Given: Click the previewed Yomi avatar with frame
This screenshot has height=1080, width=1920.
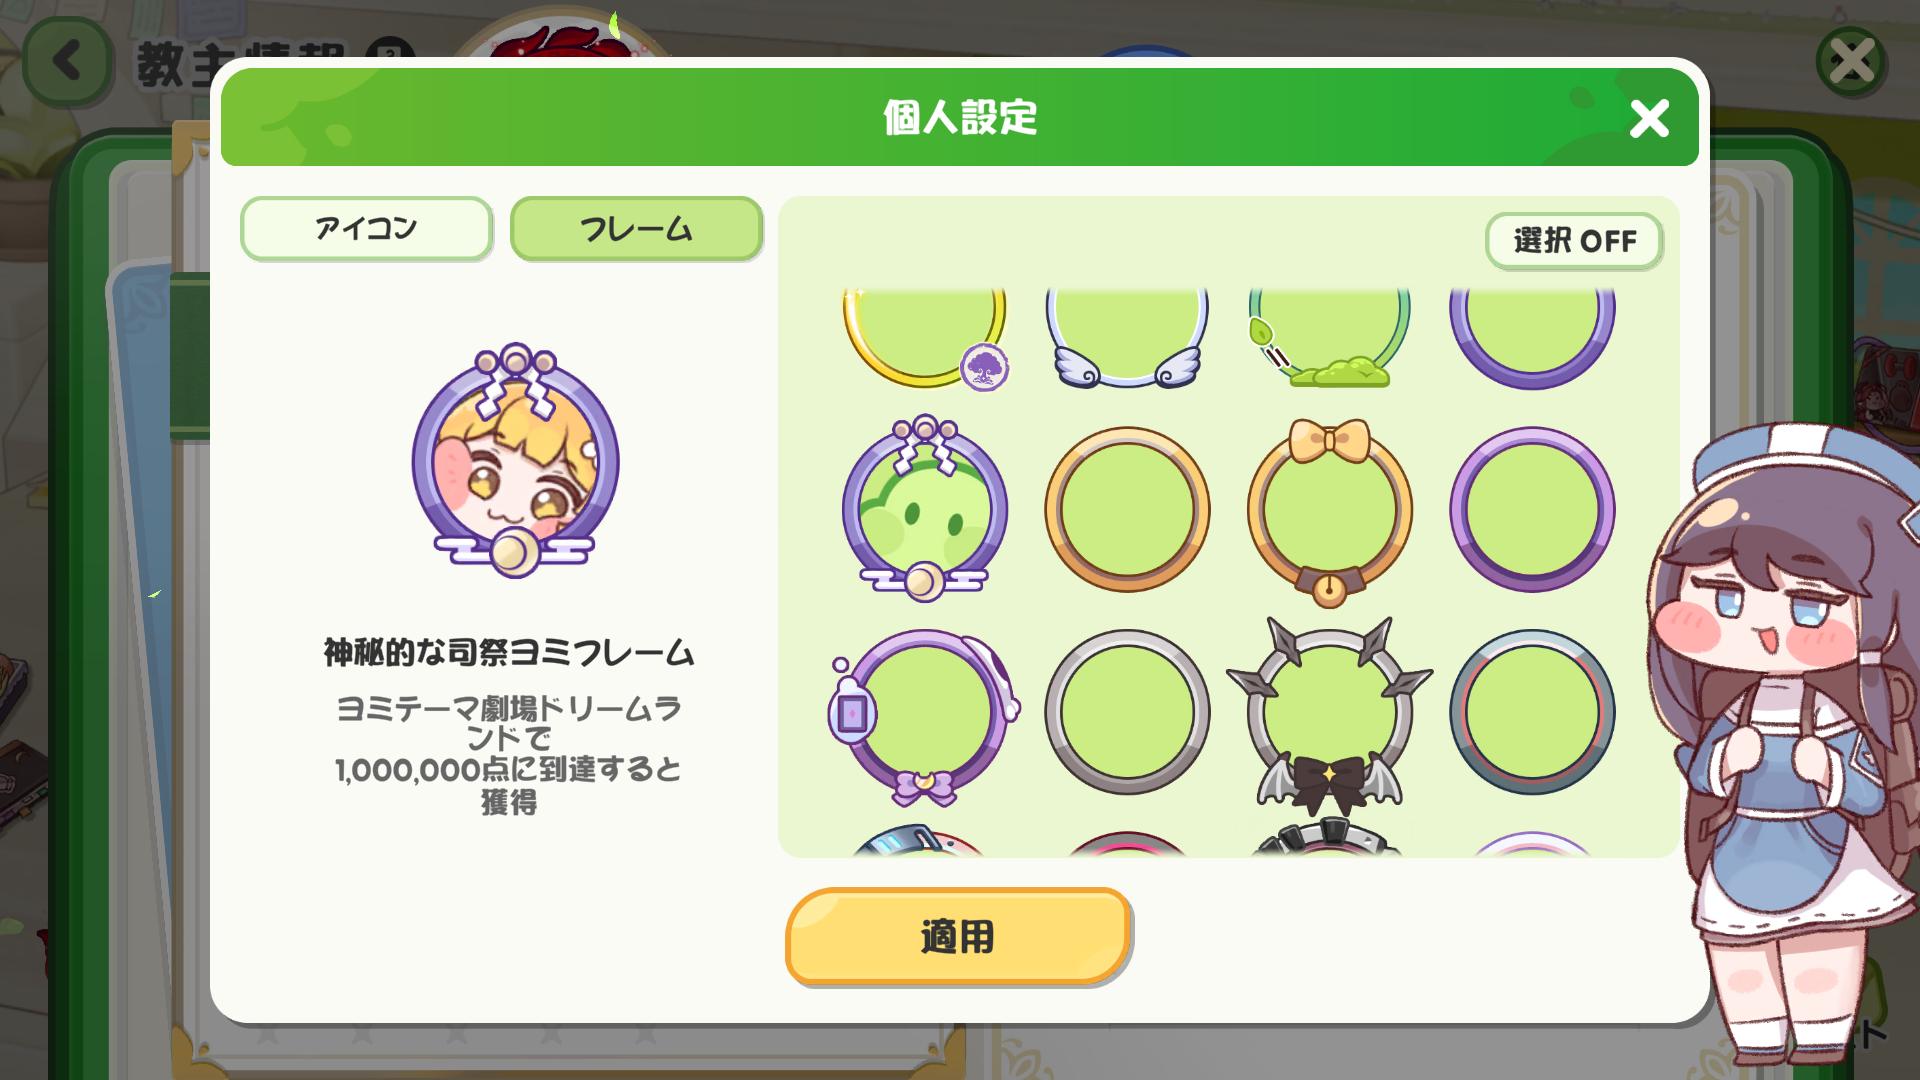Looking at the screenshot, I should [515, 460].
